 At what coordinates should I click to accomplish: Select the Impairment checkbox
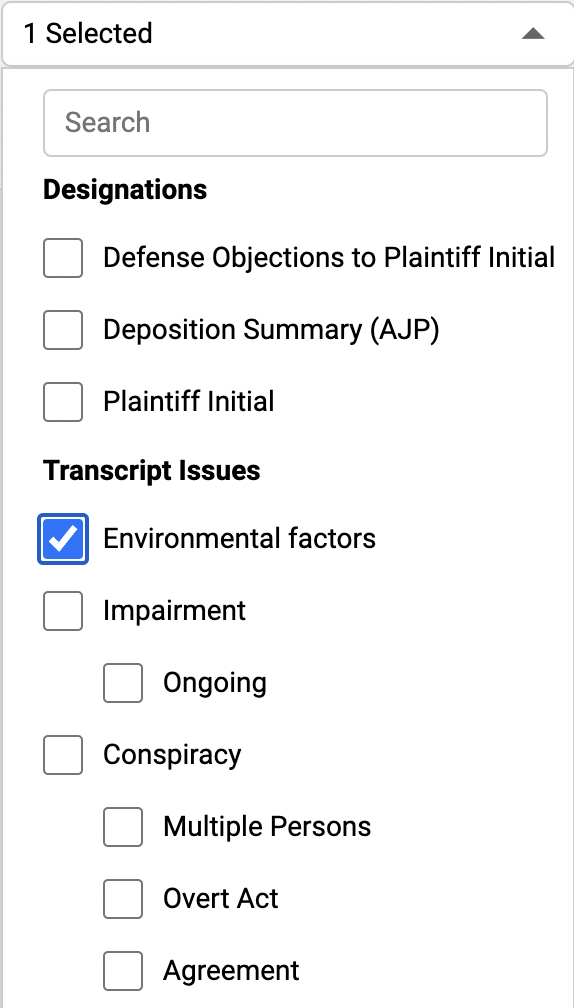pos(63,611)
